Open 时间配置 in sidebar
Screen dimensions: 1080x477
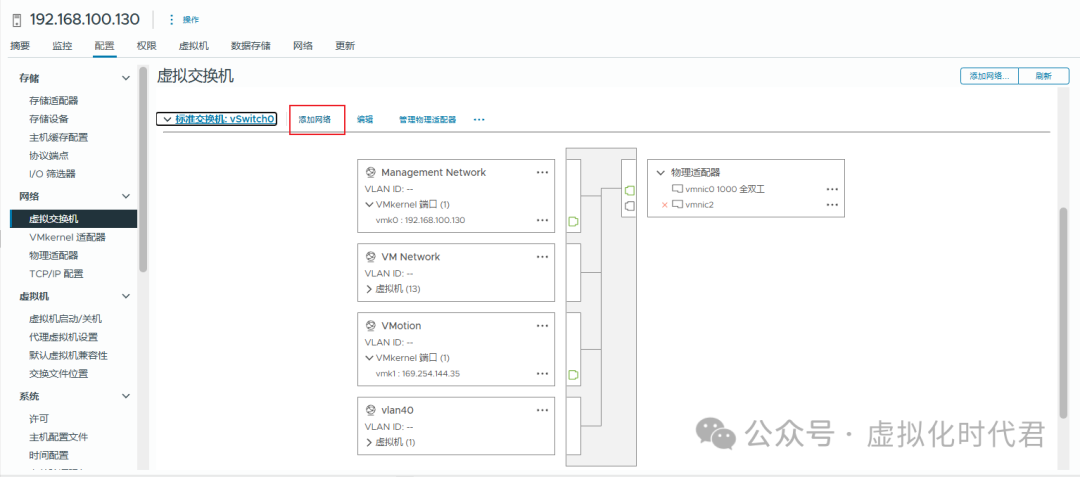point(49,456)
